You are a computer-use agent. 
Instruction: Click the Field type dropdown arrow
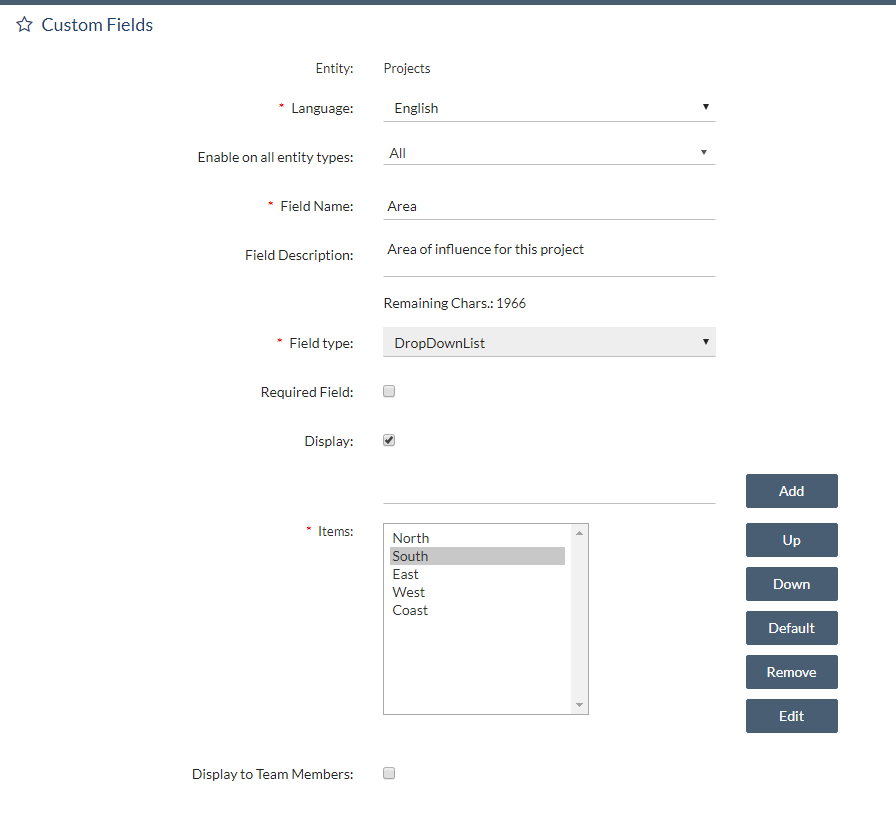tap(706, 342)
